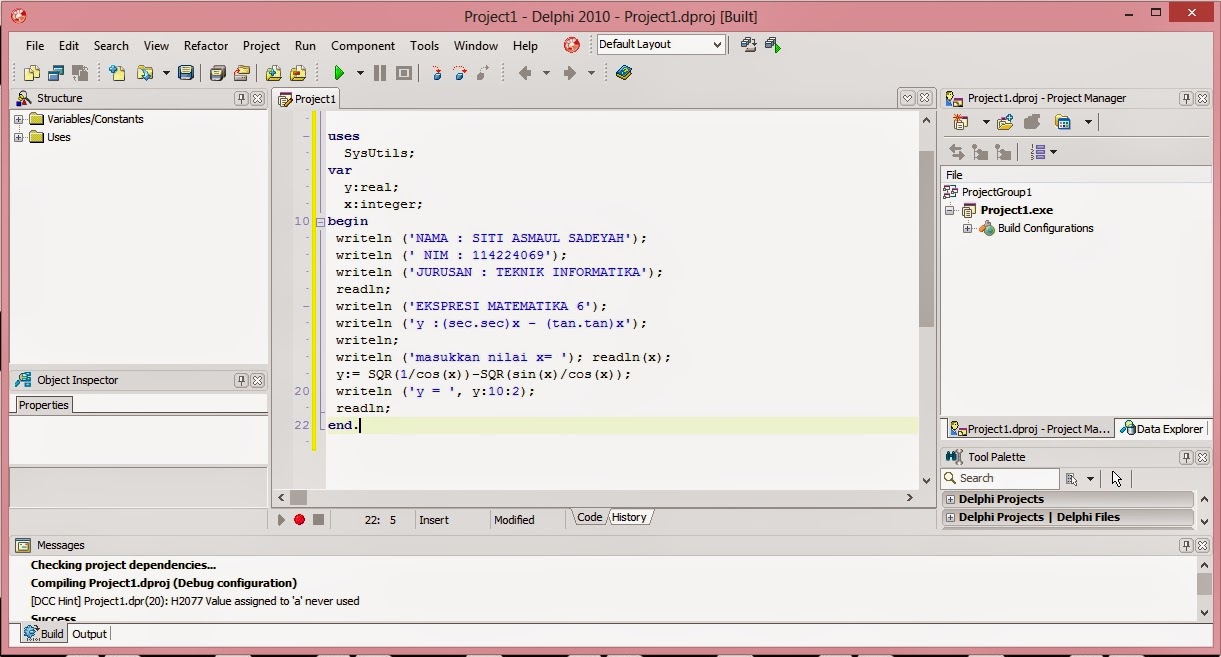
Task: Open the Tools menu
Action: (x=424, y=46)
